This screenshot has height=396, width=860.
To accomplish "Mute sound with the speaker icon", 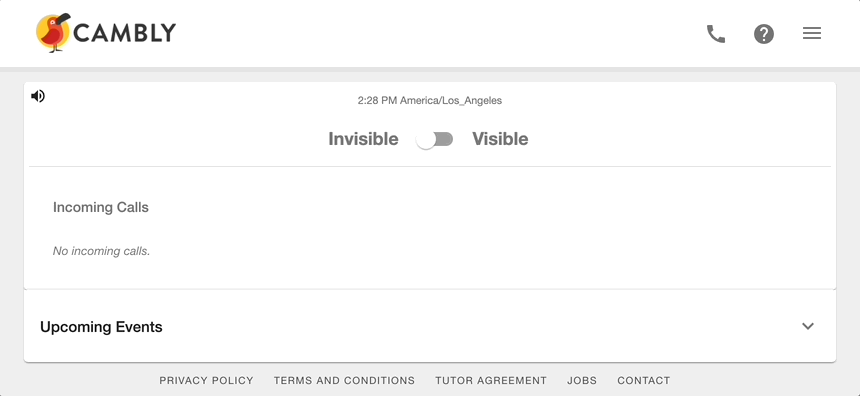I will click(38, 97).
